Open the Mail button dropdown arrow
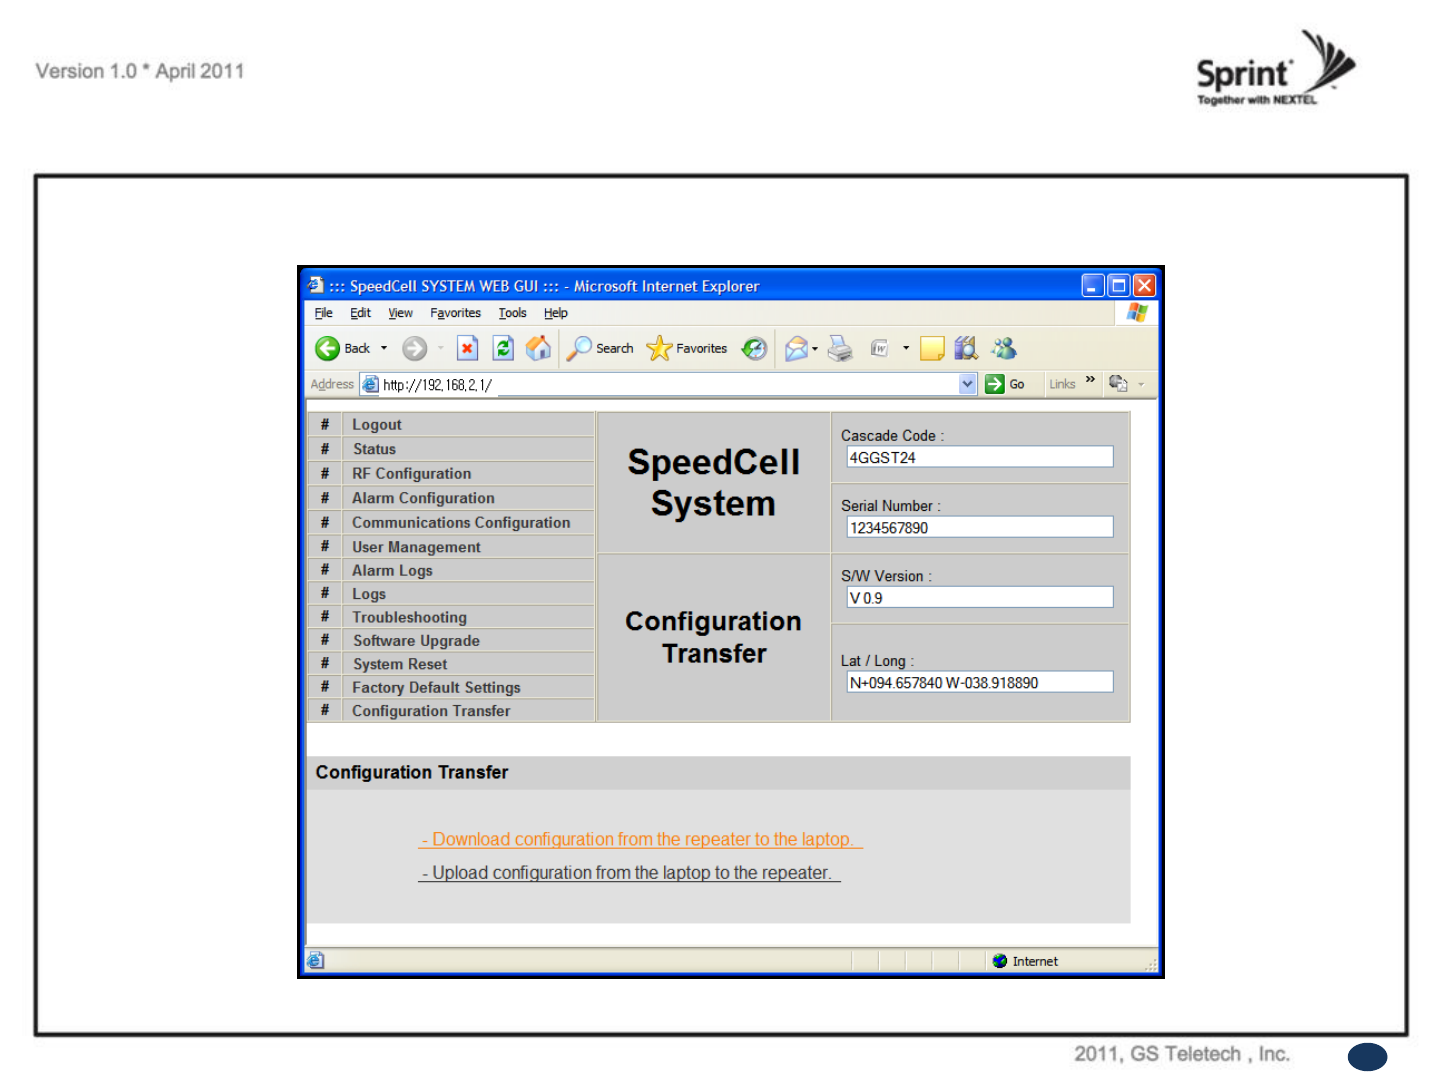The image size is (1440, 1080). point(815,349)
